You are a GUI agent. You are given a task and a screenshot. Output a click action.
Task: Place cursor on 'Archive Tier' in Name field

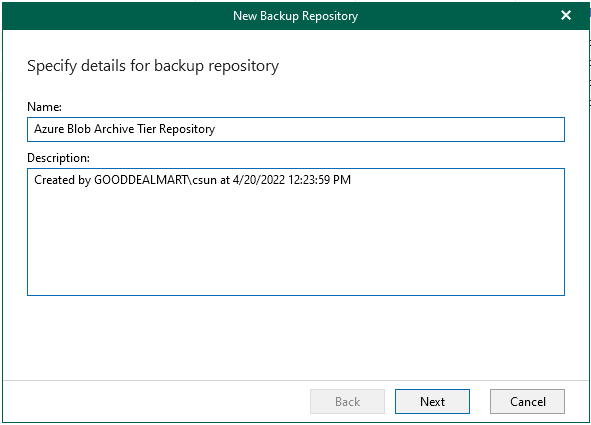tap(125, 129)
